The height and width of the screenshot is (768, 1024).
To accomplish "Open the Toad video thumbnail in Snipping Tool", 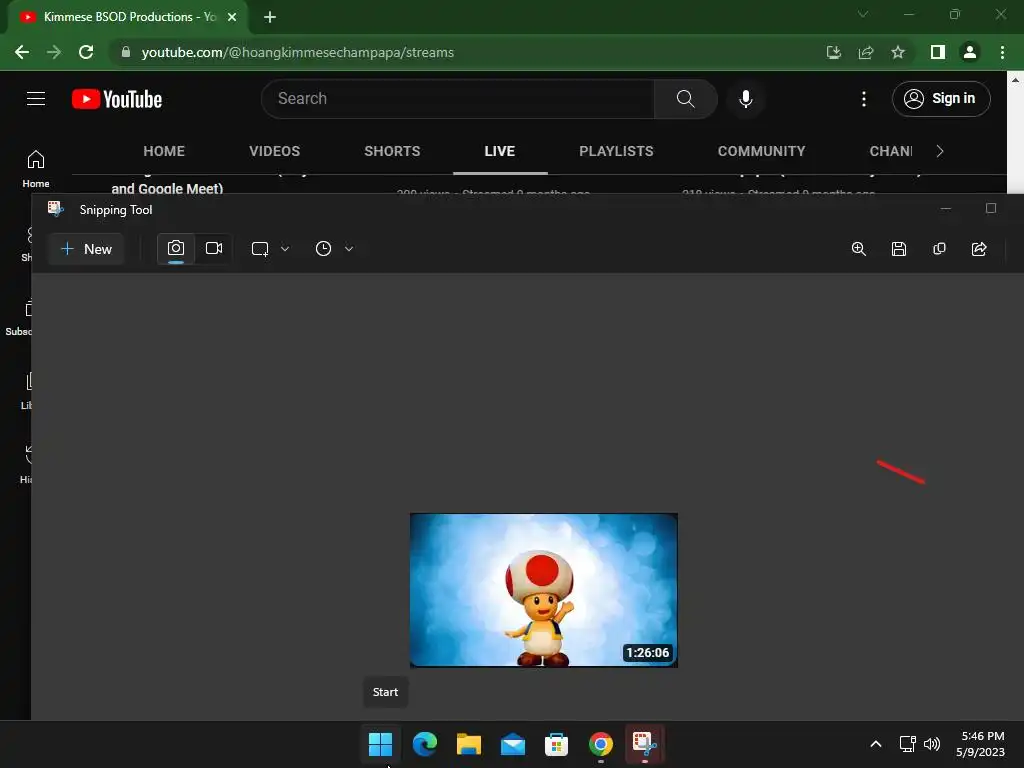I will (x=543, y=590).
